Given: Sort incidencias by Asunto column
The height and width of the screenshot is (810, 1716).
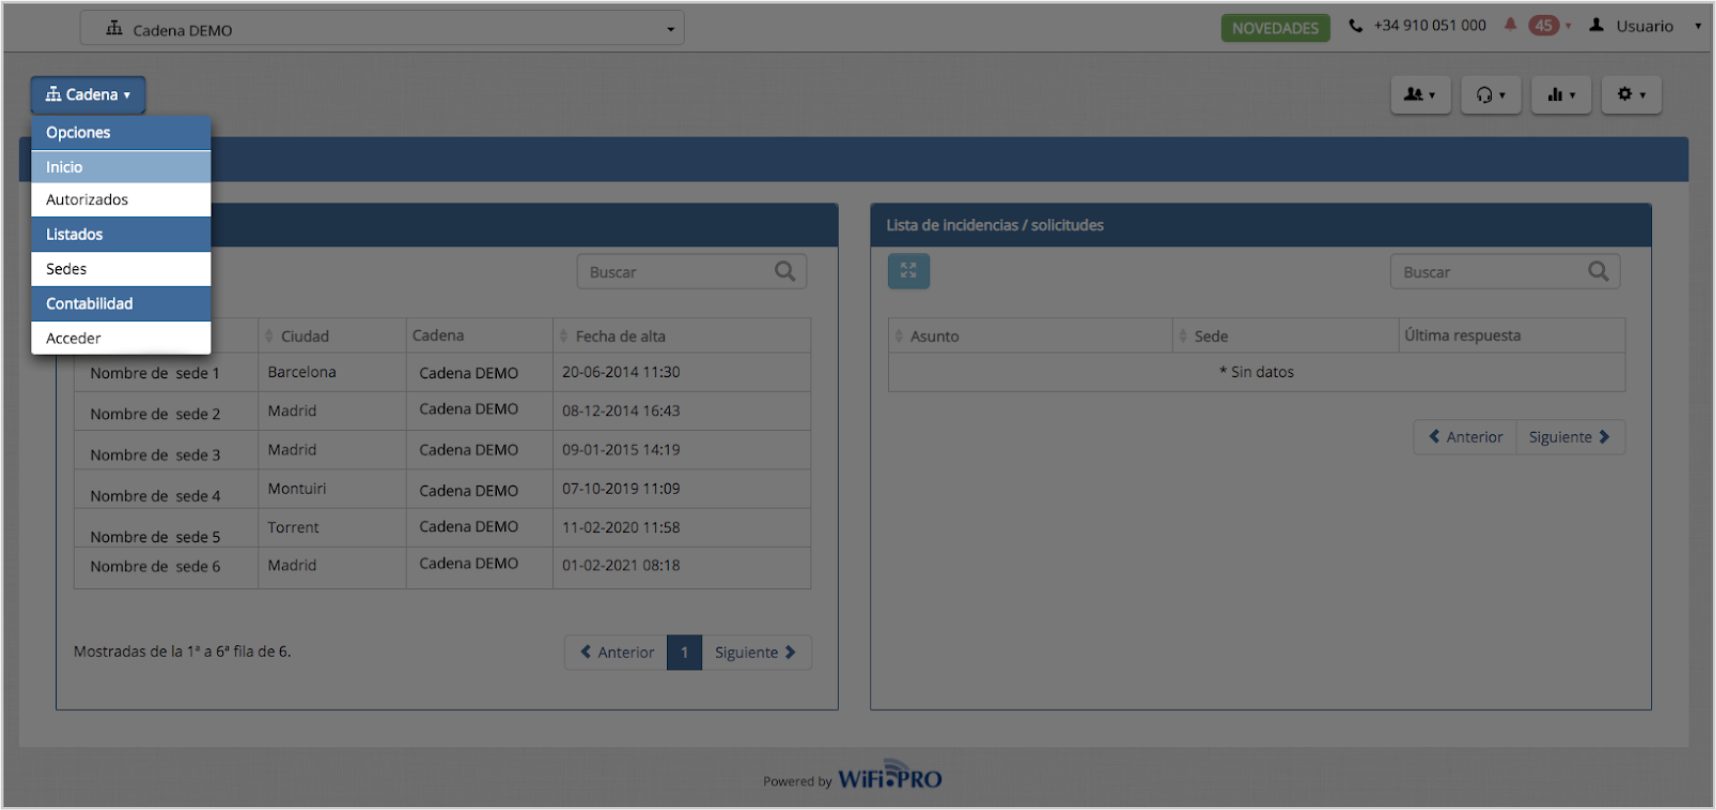Looking at the screenshot, I should 1030,336.
